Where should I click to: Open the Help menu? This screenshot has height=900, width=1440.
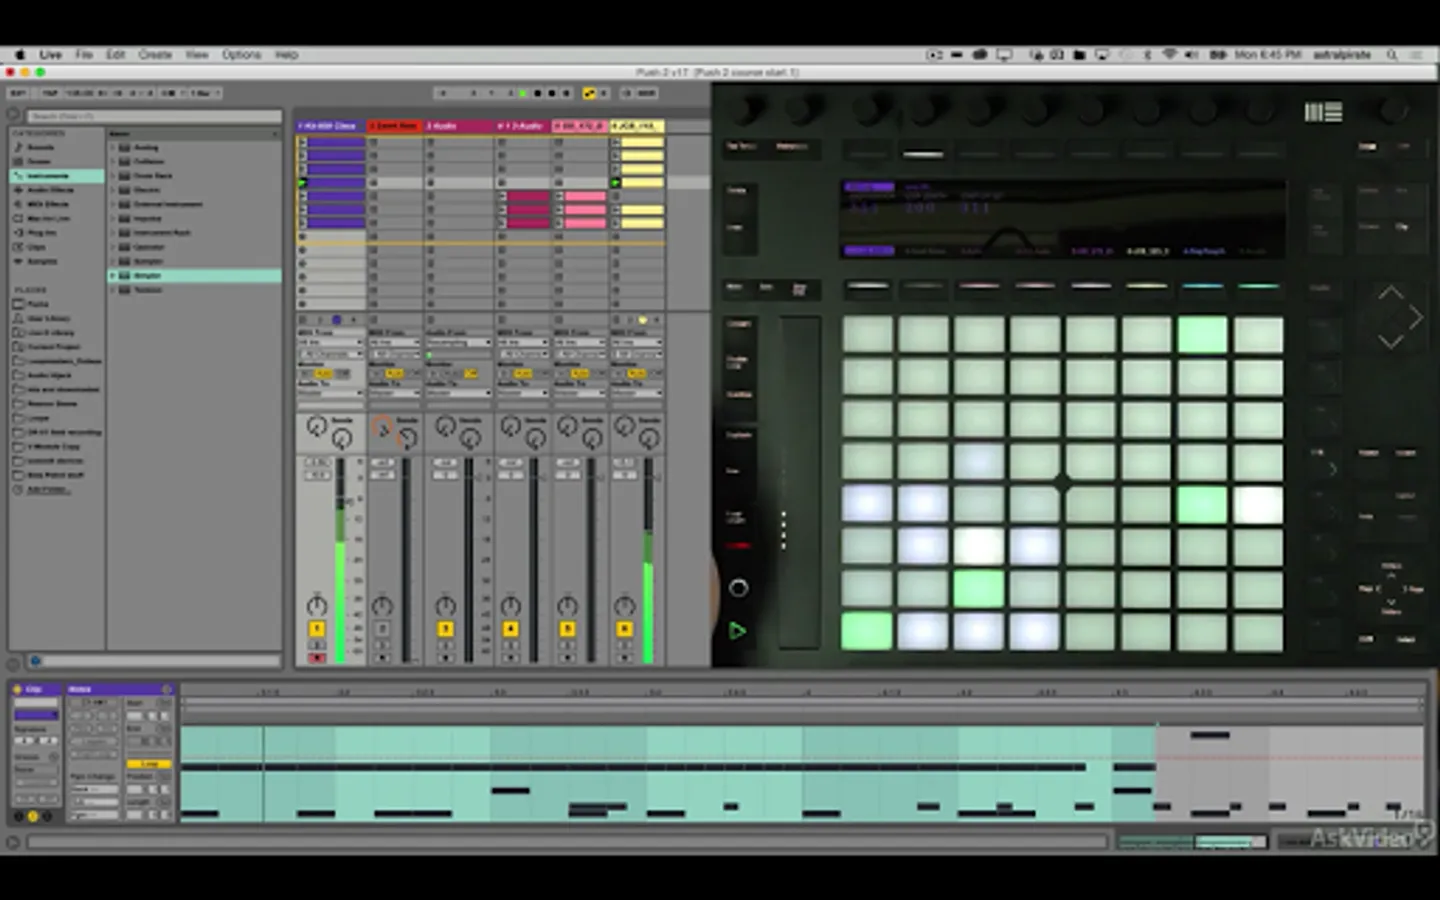pos(287,55)
